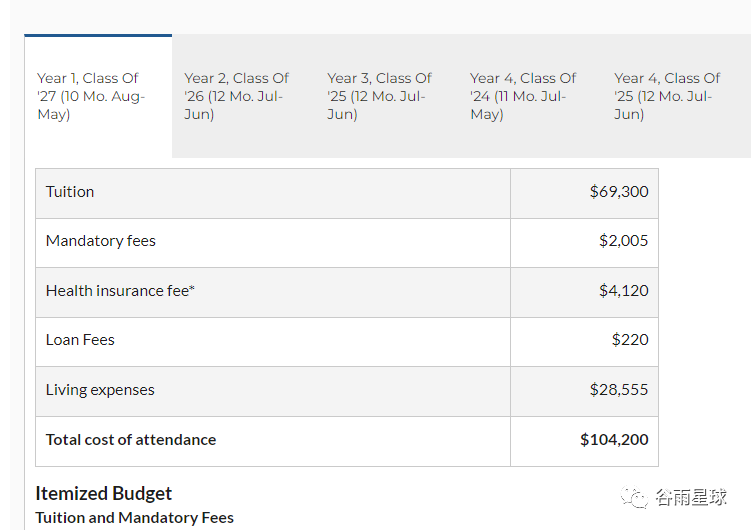Click the $104,200 total amount

pyautogui.click(x=614, y=440)
